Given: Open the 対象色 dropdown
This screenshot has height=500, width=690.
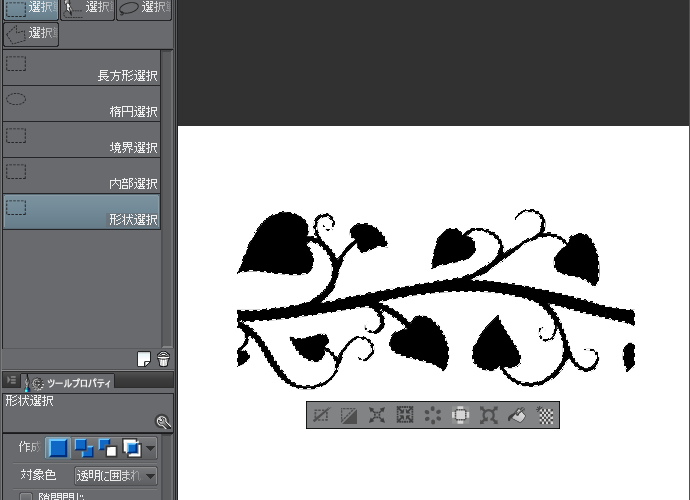Looking at the screenshot, I should [x=116, y=476].
